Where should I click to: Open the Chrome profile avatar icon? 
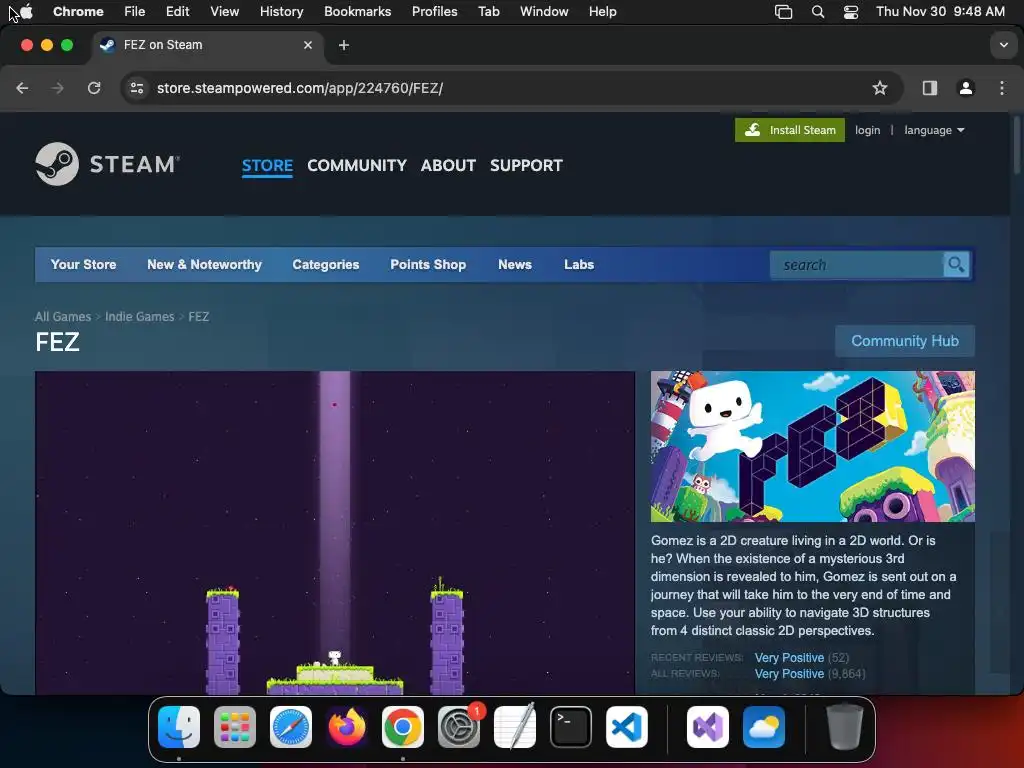click(966, 88)
